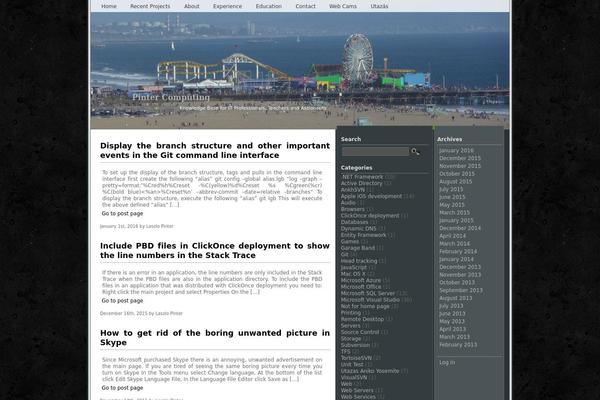The height and width of the screenshot is (400, 600).
Task: Open the Dynamic DNS category
Action: pos(359,229)
